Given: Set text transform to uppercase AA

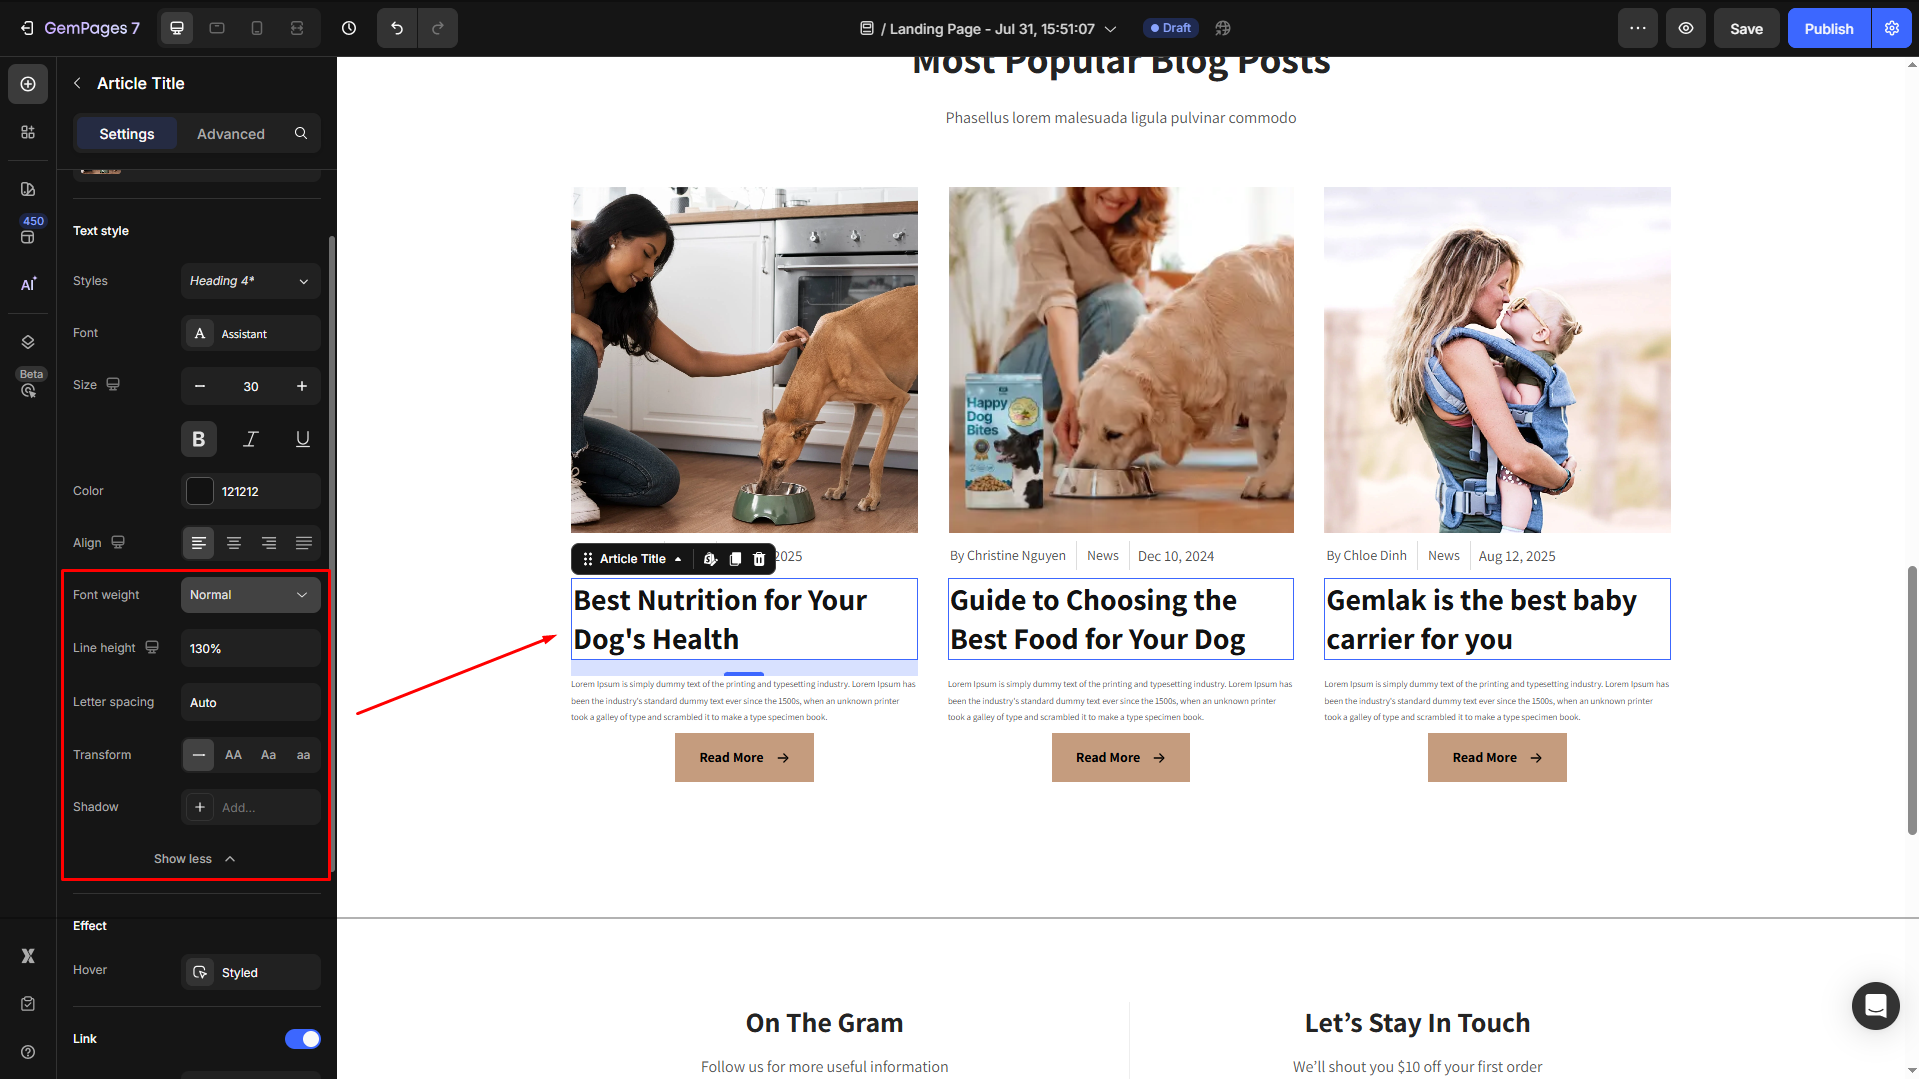Looking at the screenshot, I should [234, 755].
